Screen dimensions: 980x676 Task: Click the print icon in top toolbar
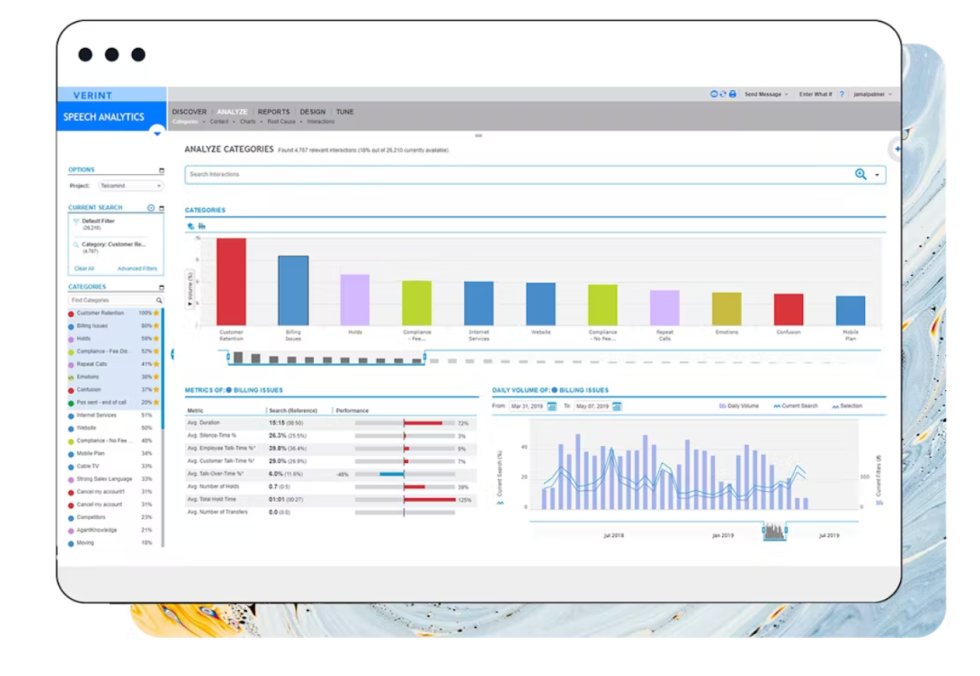point(733,94)
